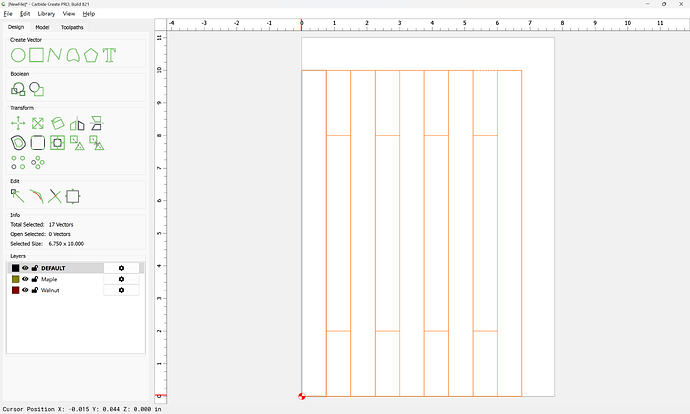Viewport: 690px width, 414px height.
Task: Open settings gear for Walnut layer
Action: point(122,290)
